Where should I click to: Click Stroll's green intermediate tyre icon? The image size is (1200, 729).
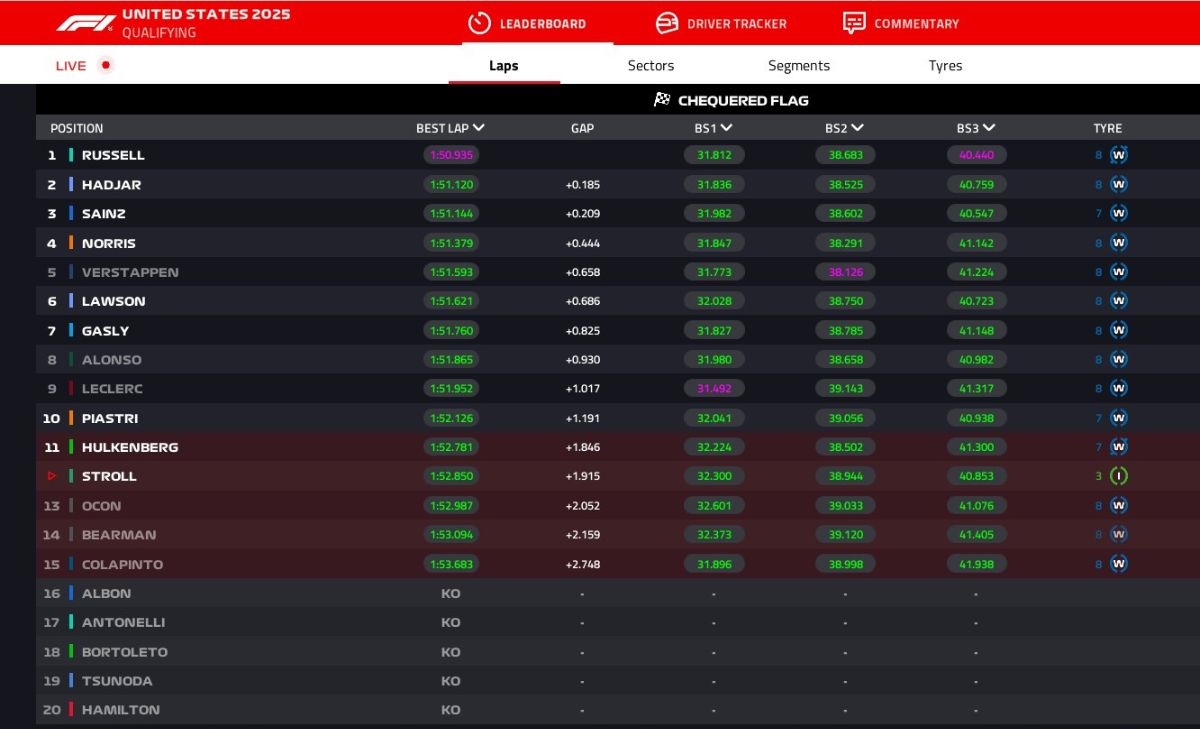[1119, 476]
